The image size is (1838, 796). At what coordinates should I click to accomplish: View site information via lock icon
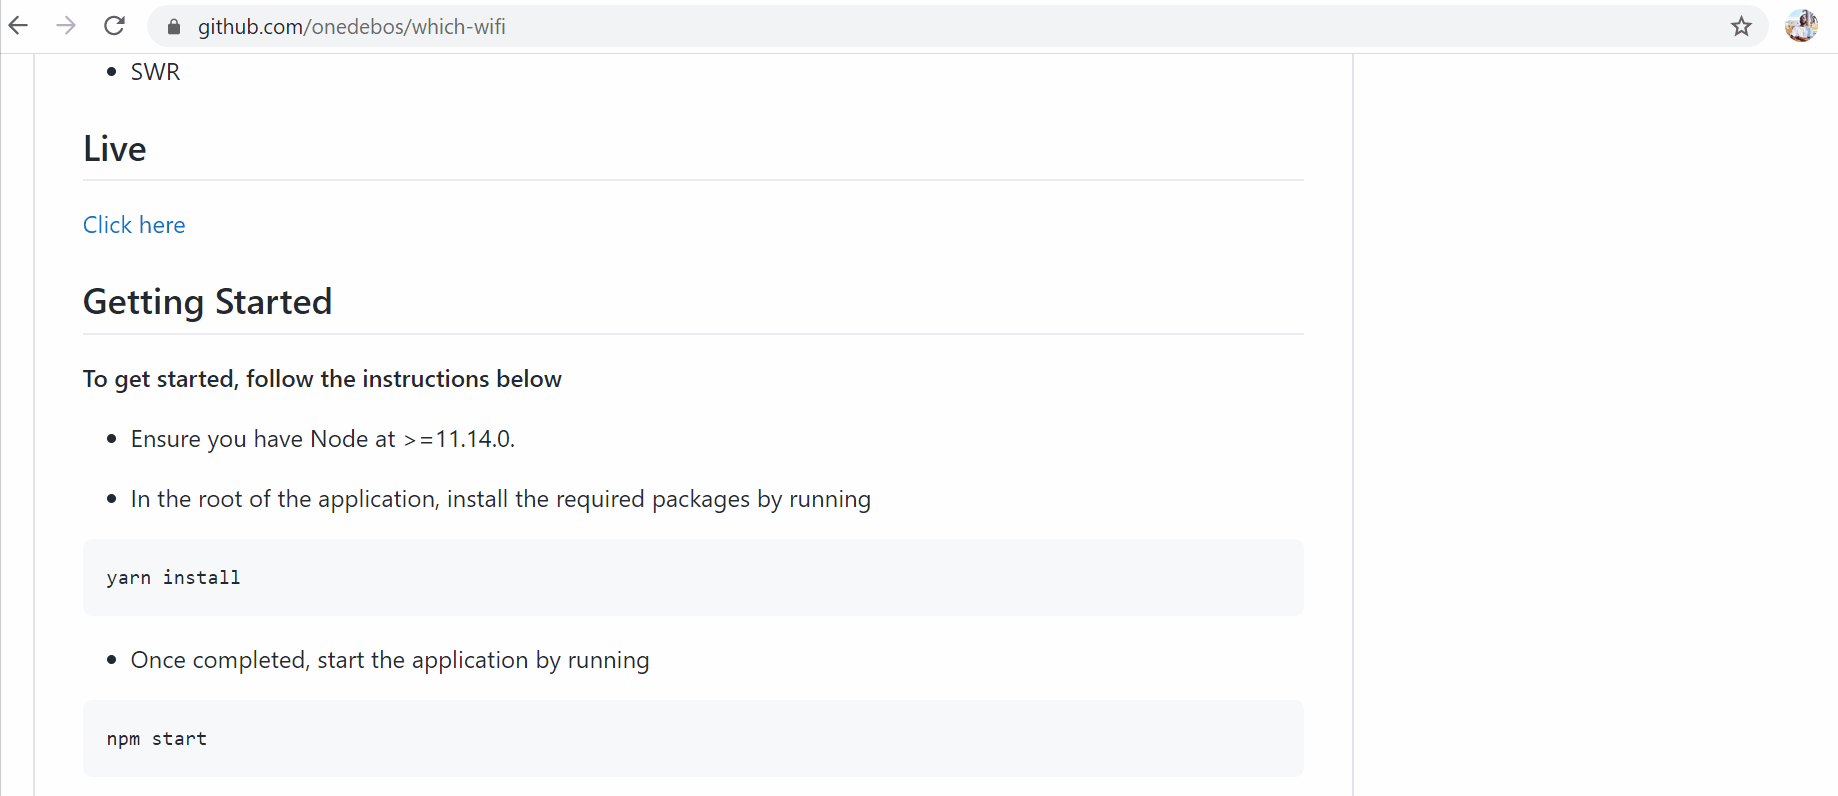click(x=174, y=27)
